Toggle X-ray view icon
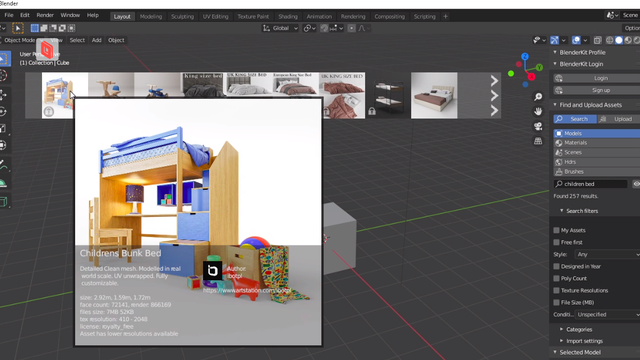640x360 pixels. 598,40
